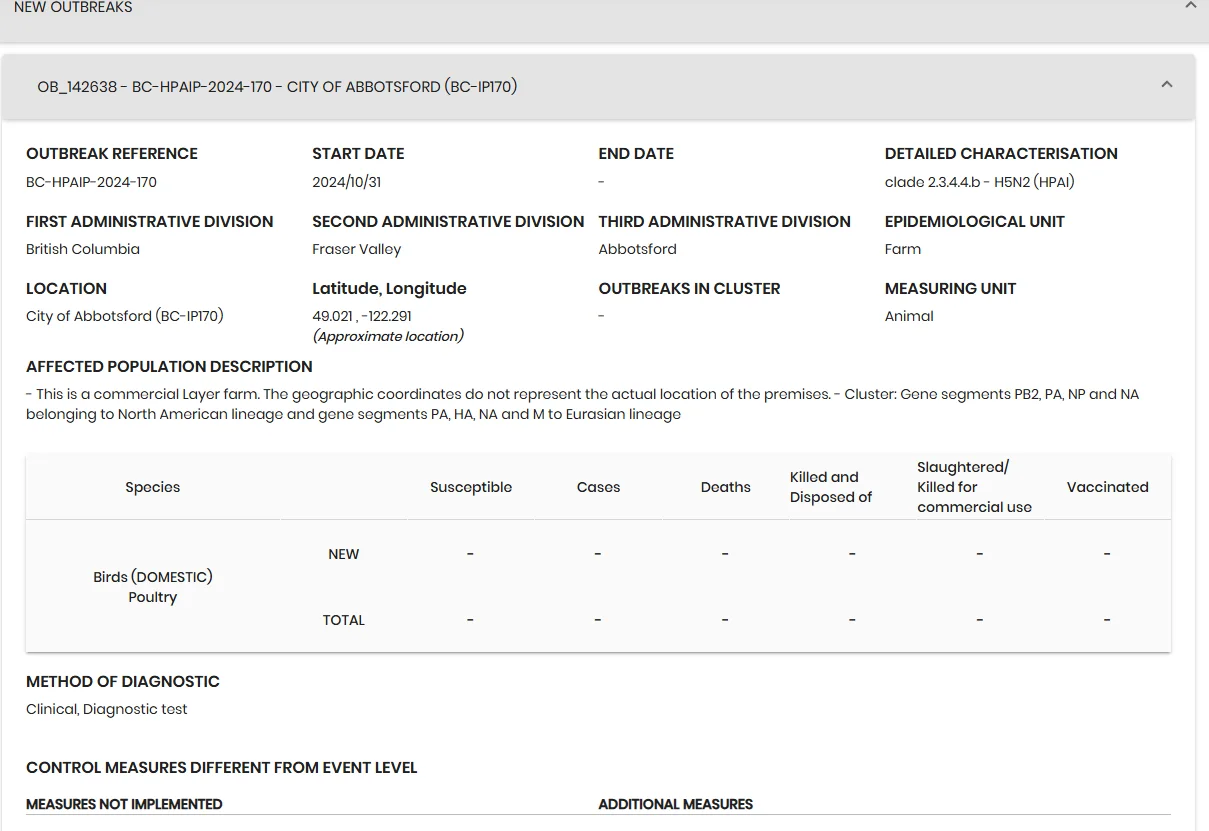Screen dimensions: 1209x831
Task: Click the Cases column header
Action: click(x=598, y=487)
